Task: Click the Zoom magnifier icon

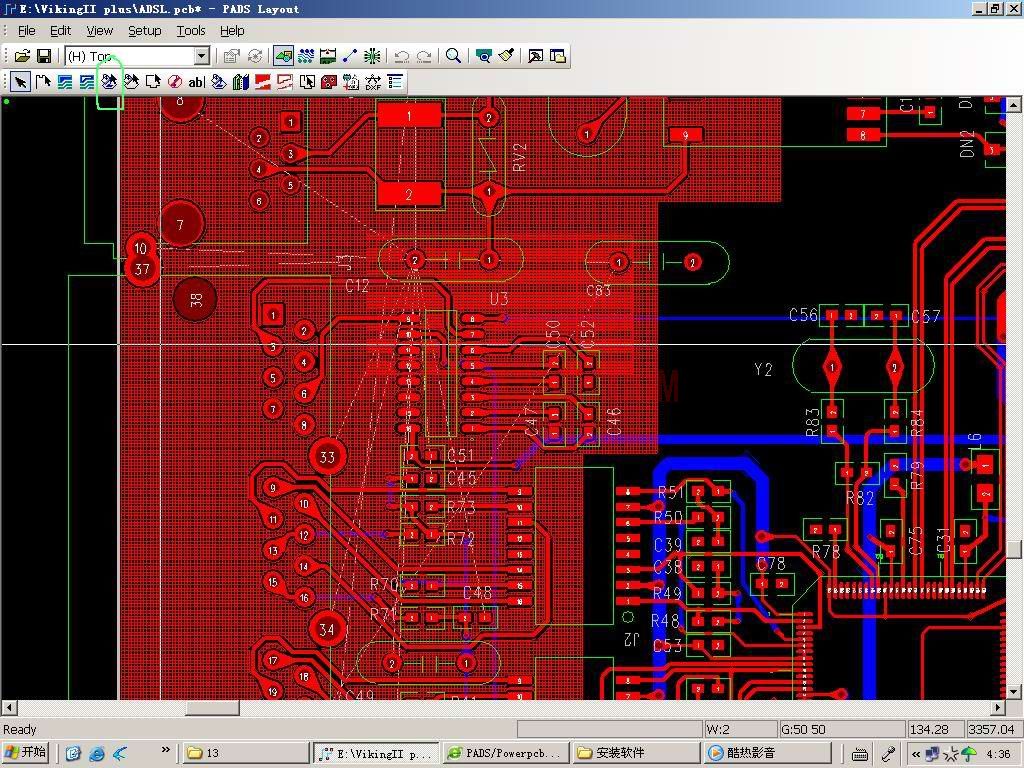Action: [453, 56]
